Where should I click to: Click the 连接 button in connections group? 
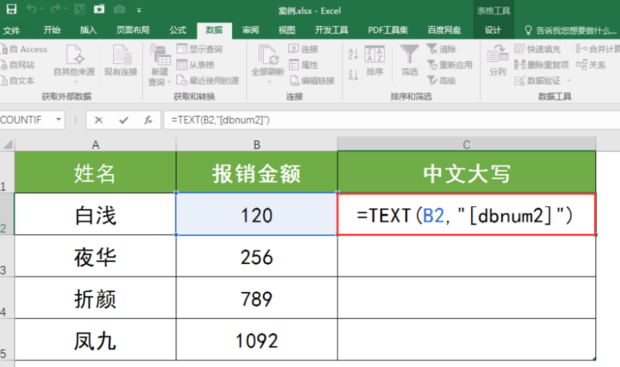(x=303, y=49)
